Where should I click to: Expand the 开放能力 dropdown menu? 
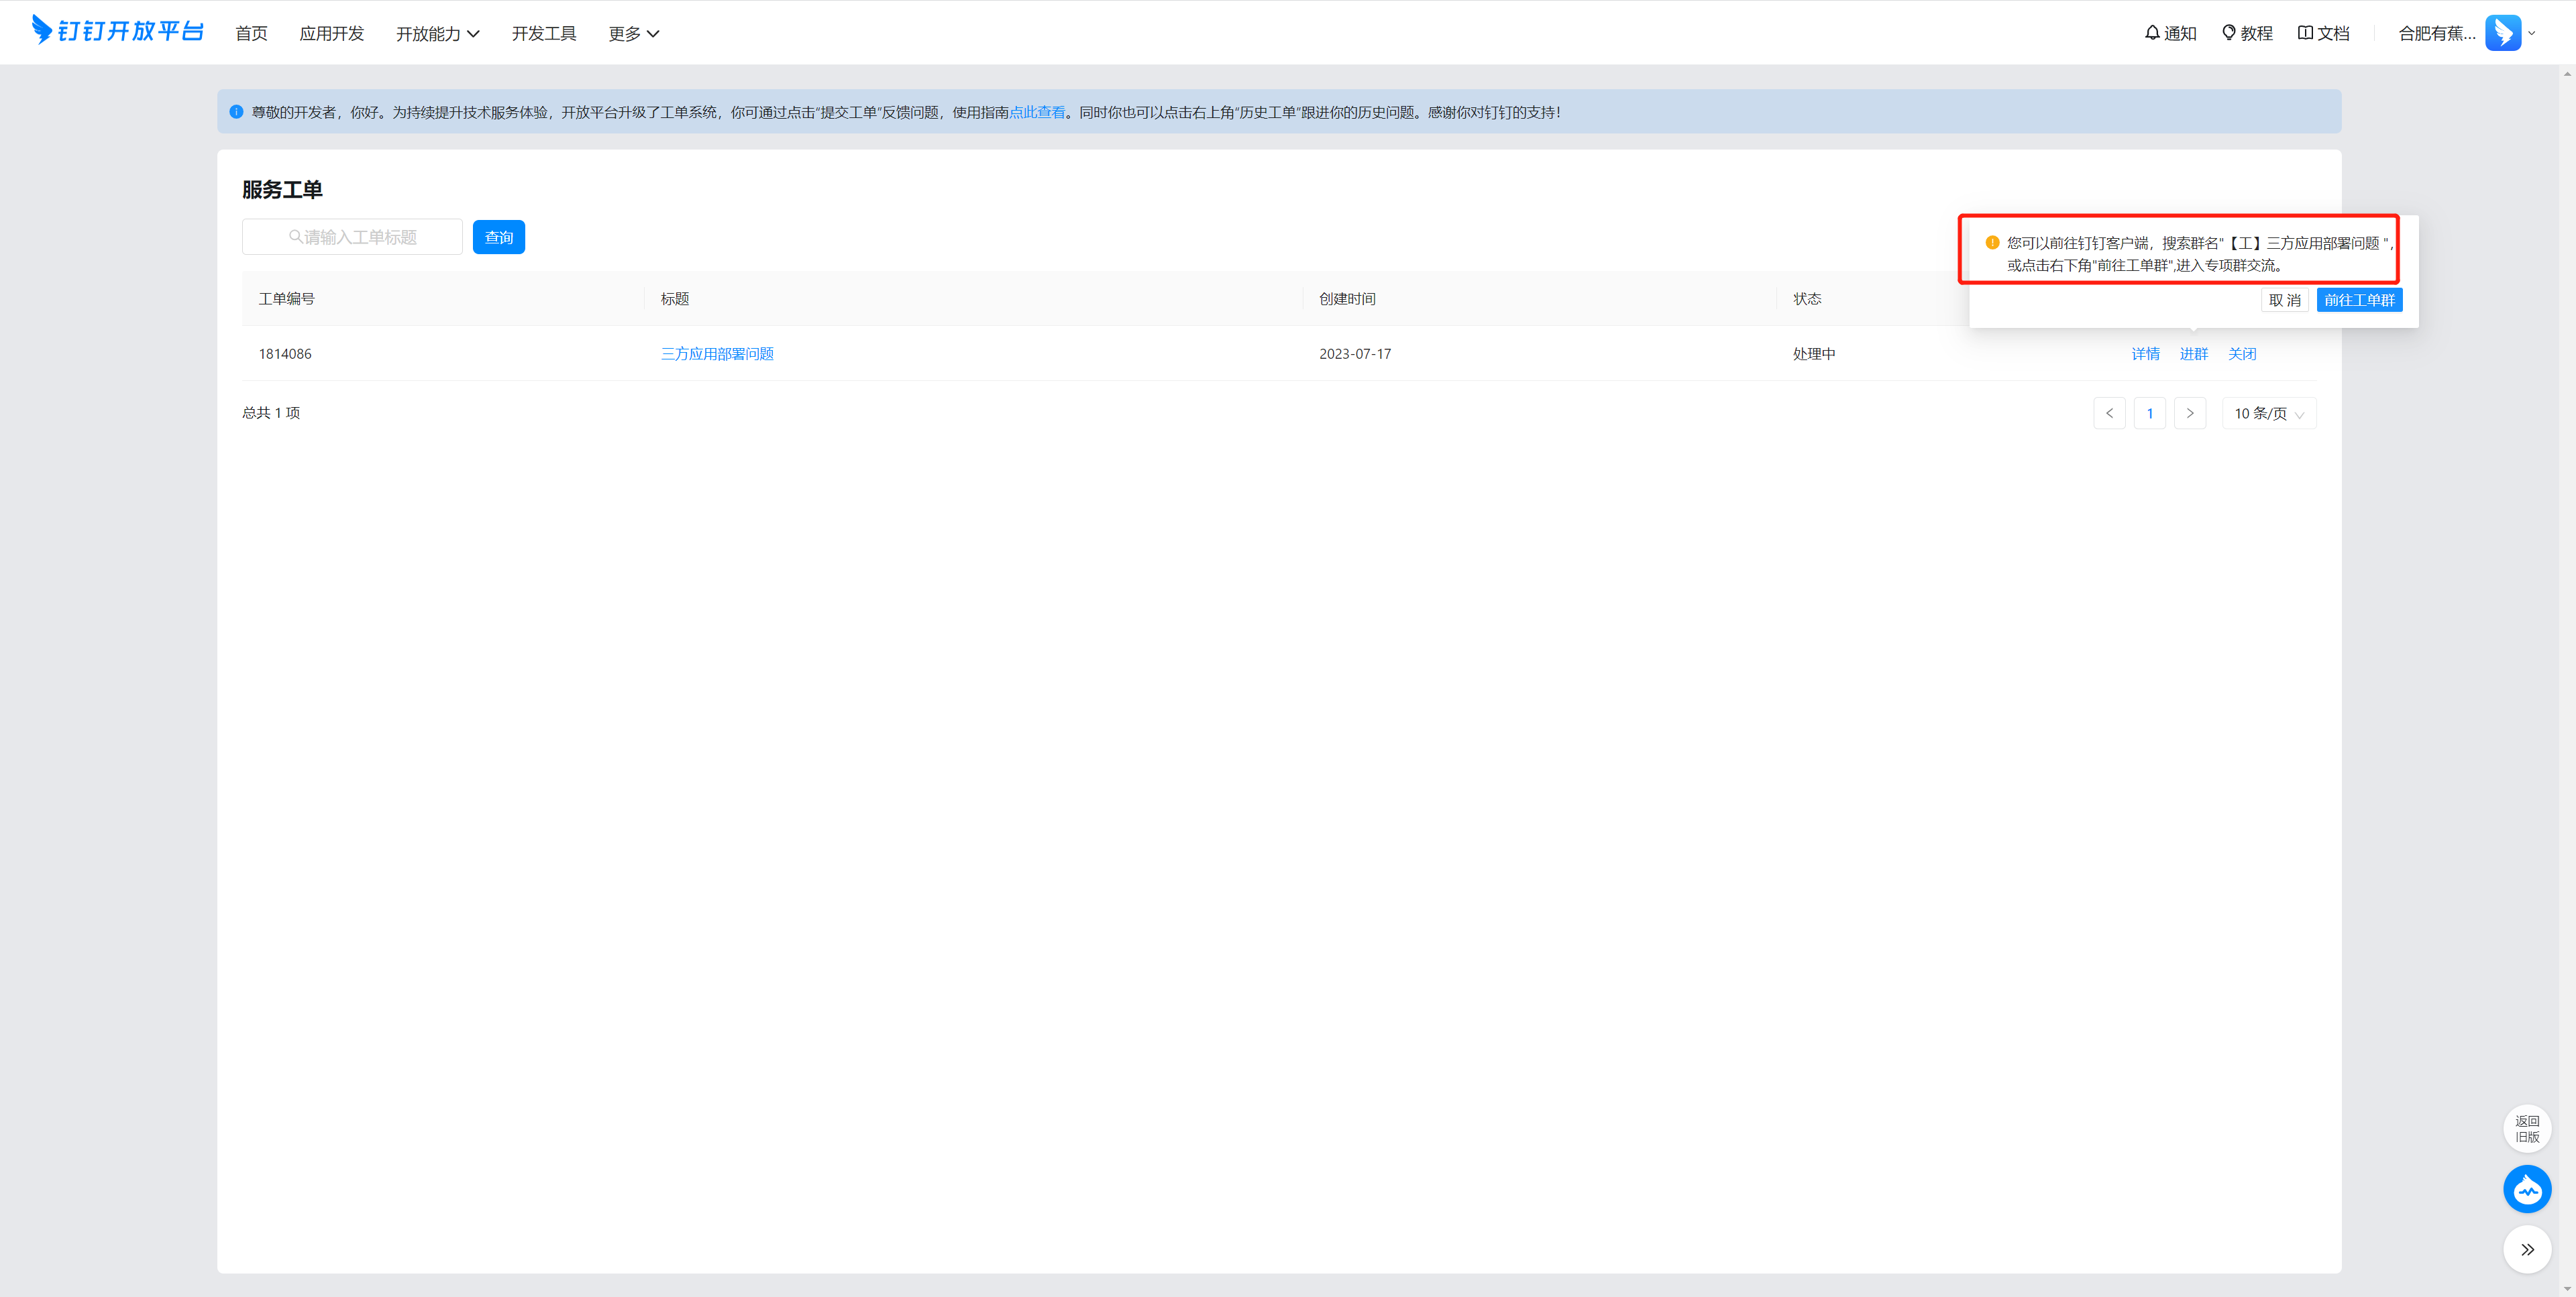(438, 33)
